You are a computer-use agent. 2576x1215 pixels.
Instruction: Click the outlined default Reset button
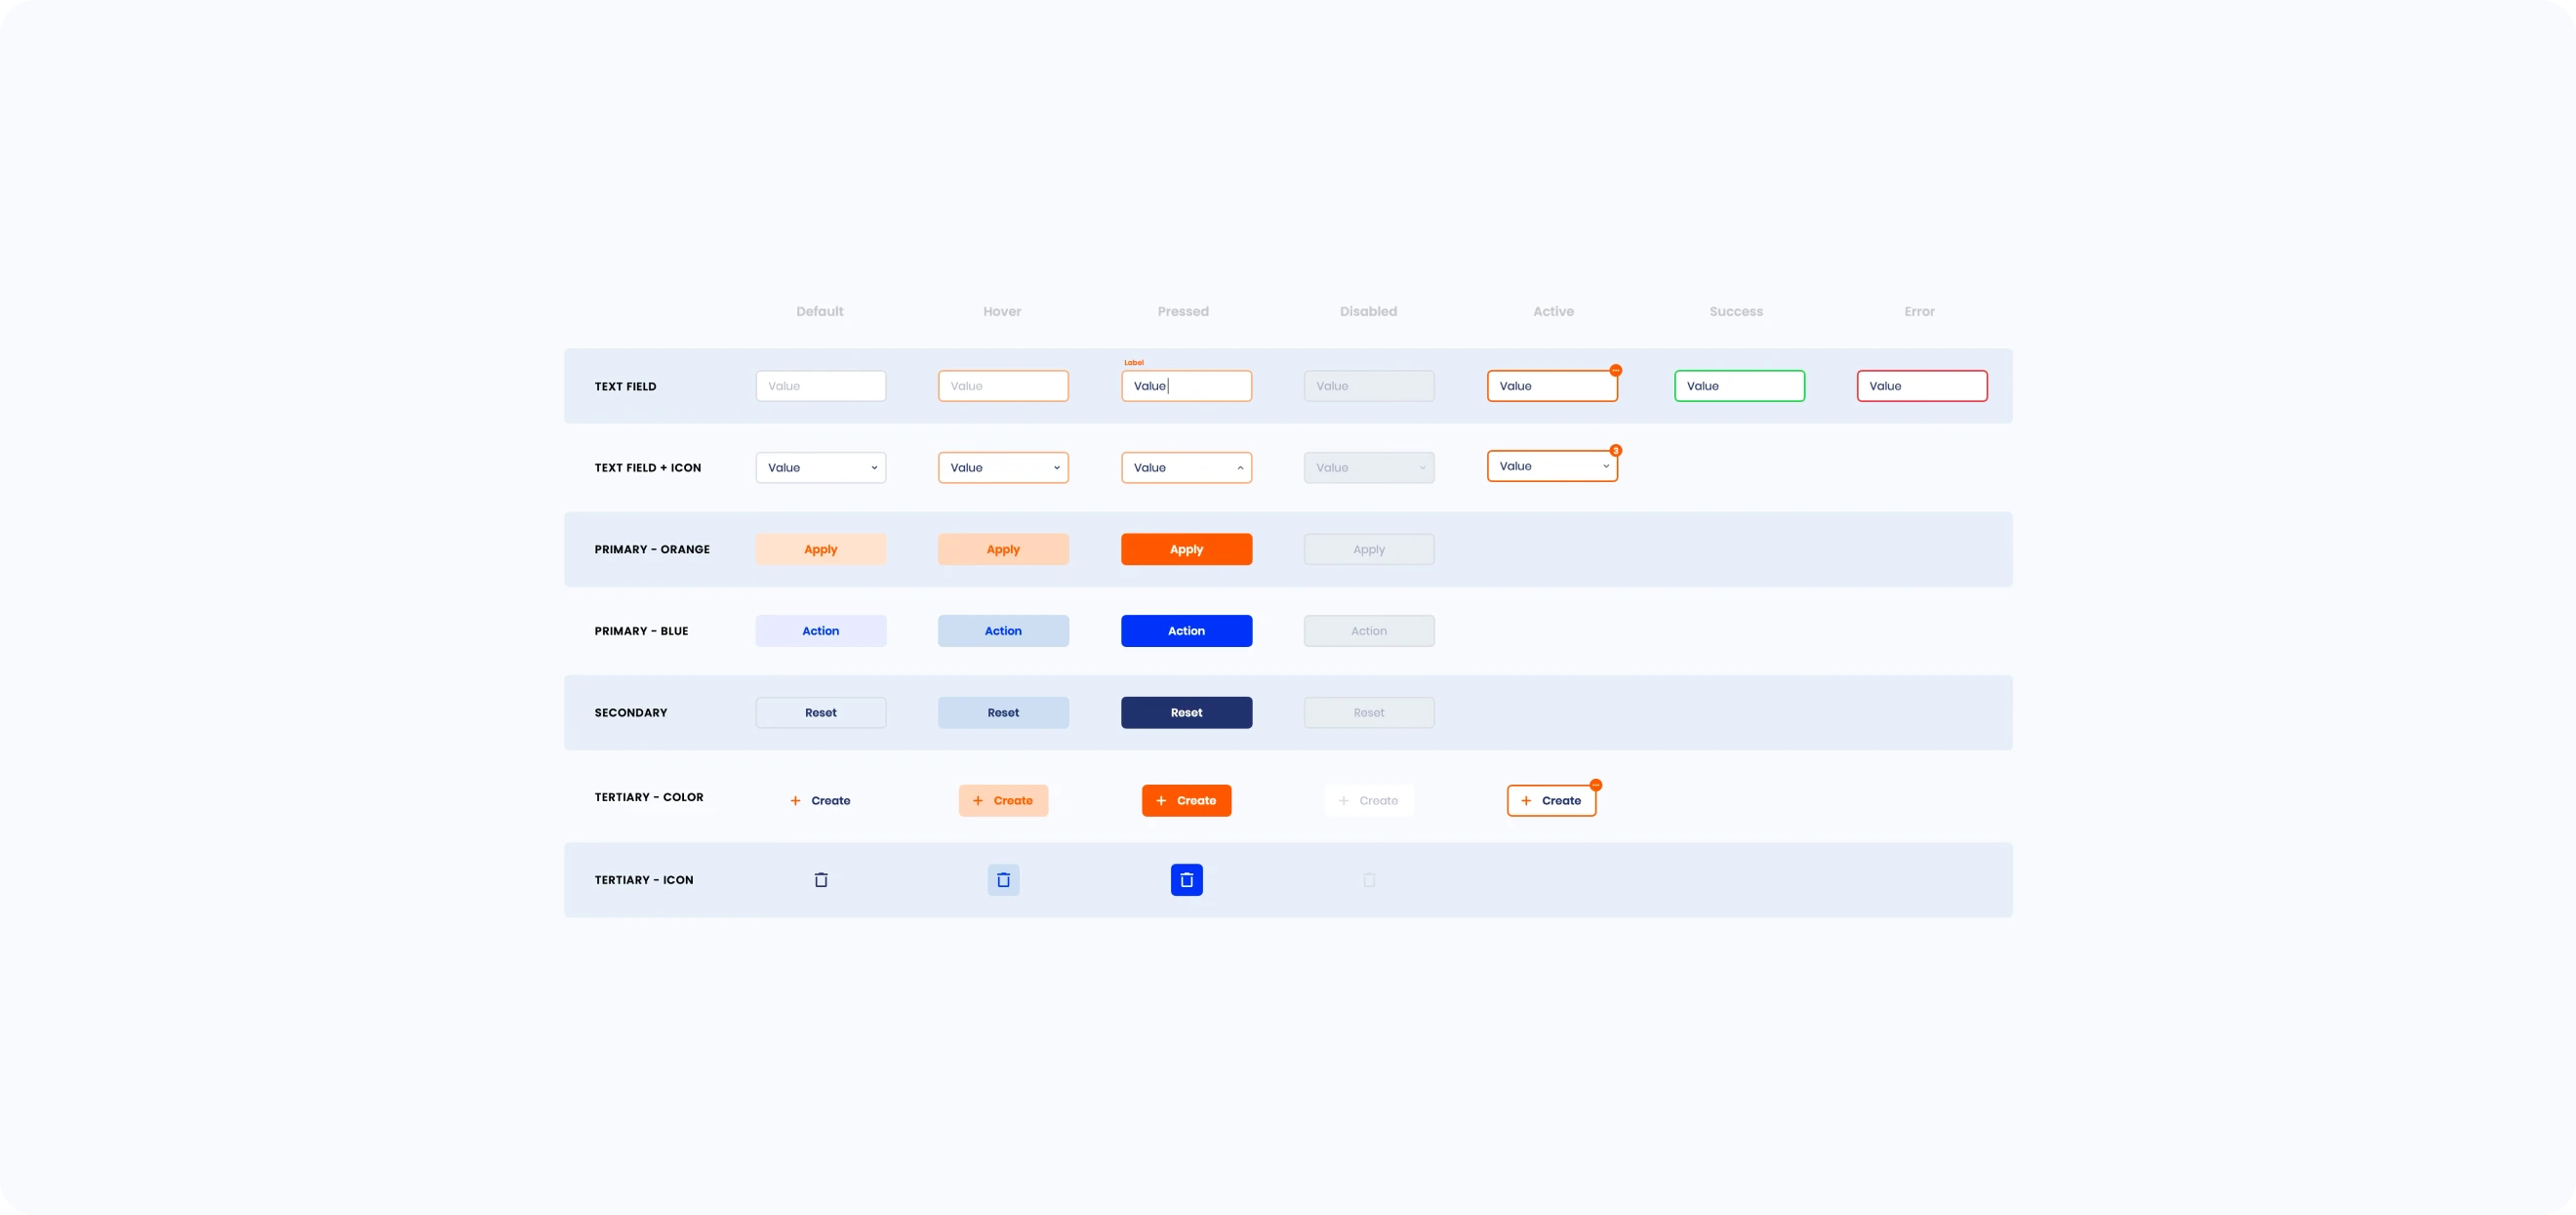820,713
